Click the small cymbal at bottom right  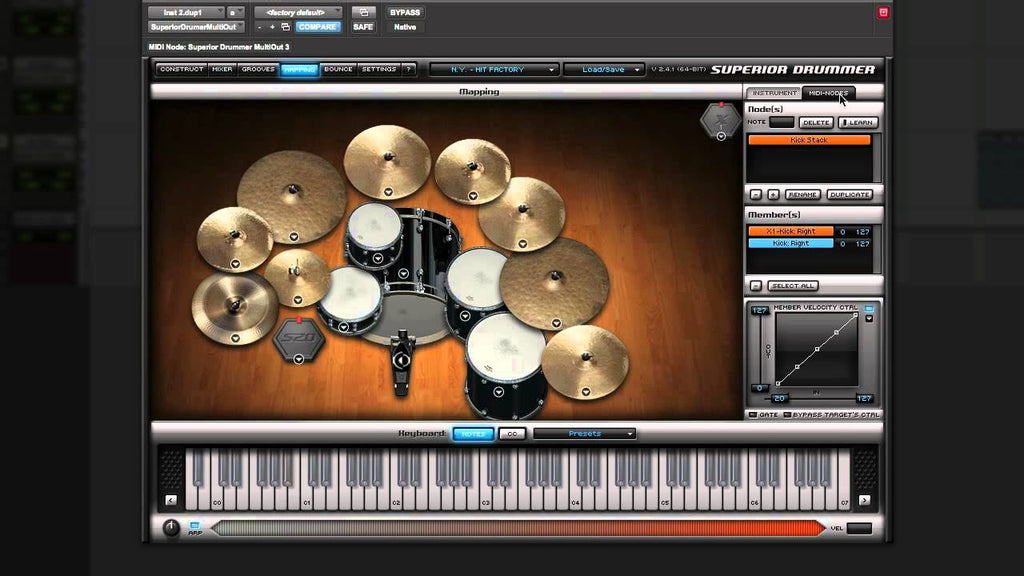(585, 361)
